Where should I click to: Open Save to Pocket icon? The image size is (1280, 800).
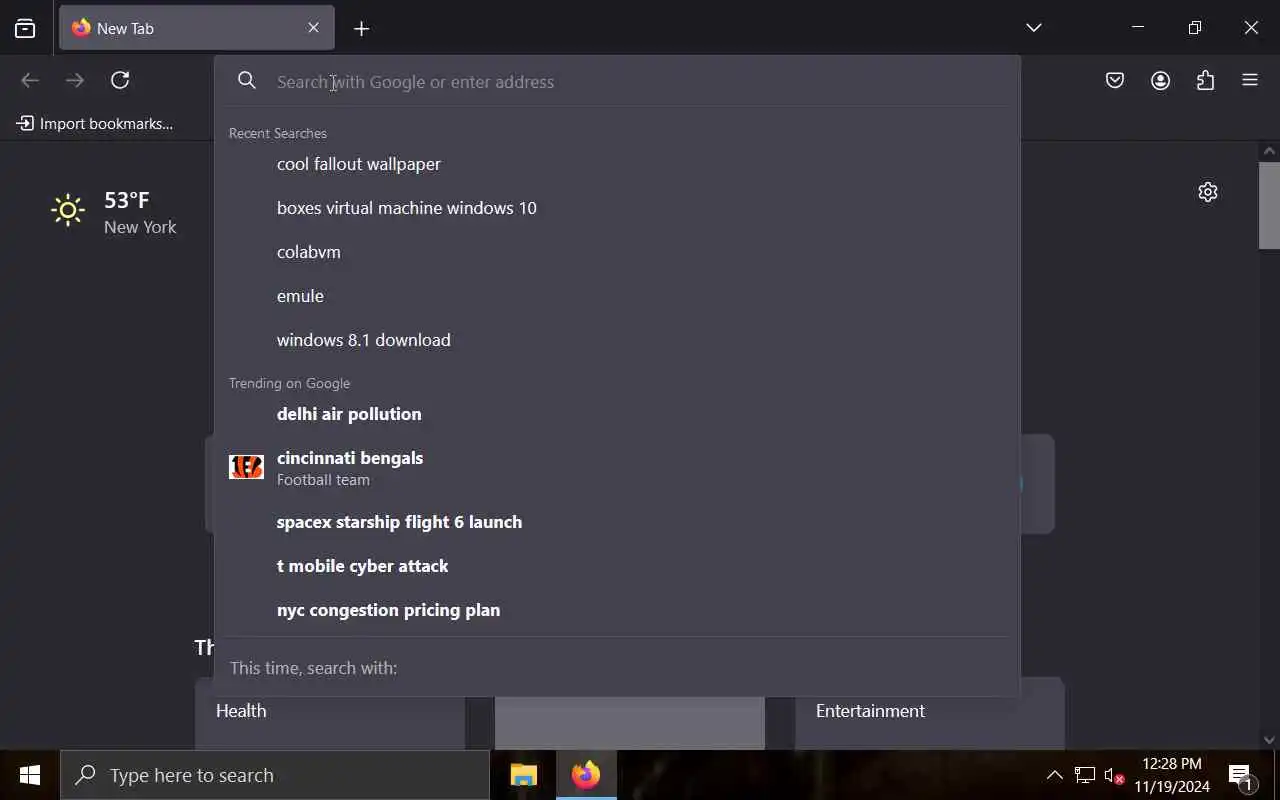pyautogui.click(x=1115, y=80)
